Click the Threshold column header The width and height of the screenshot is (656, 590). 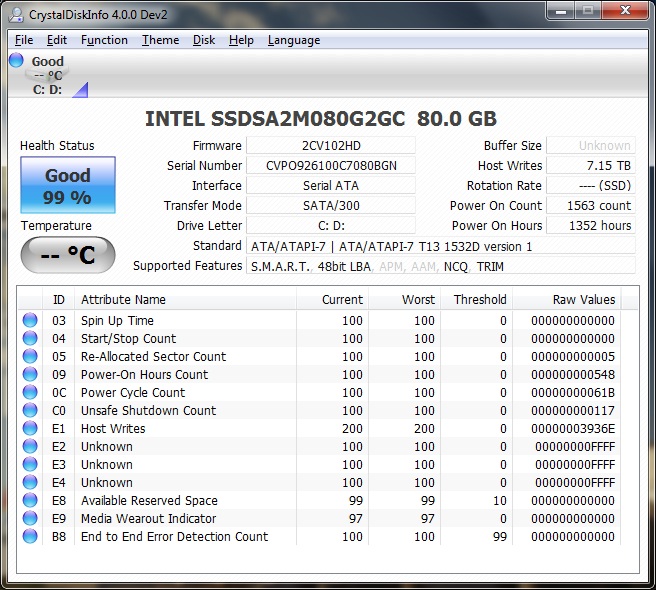477,300
